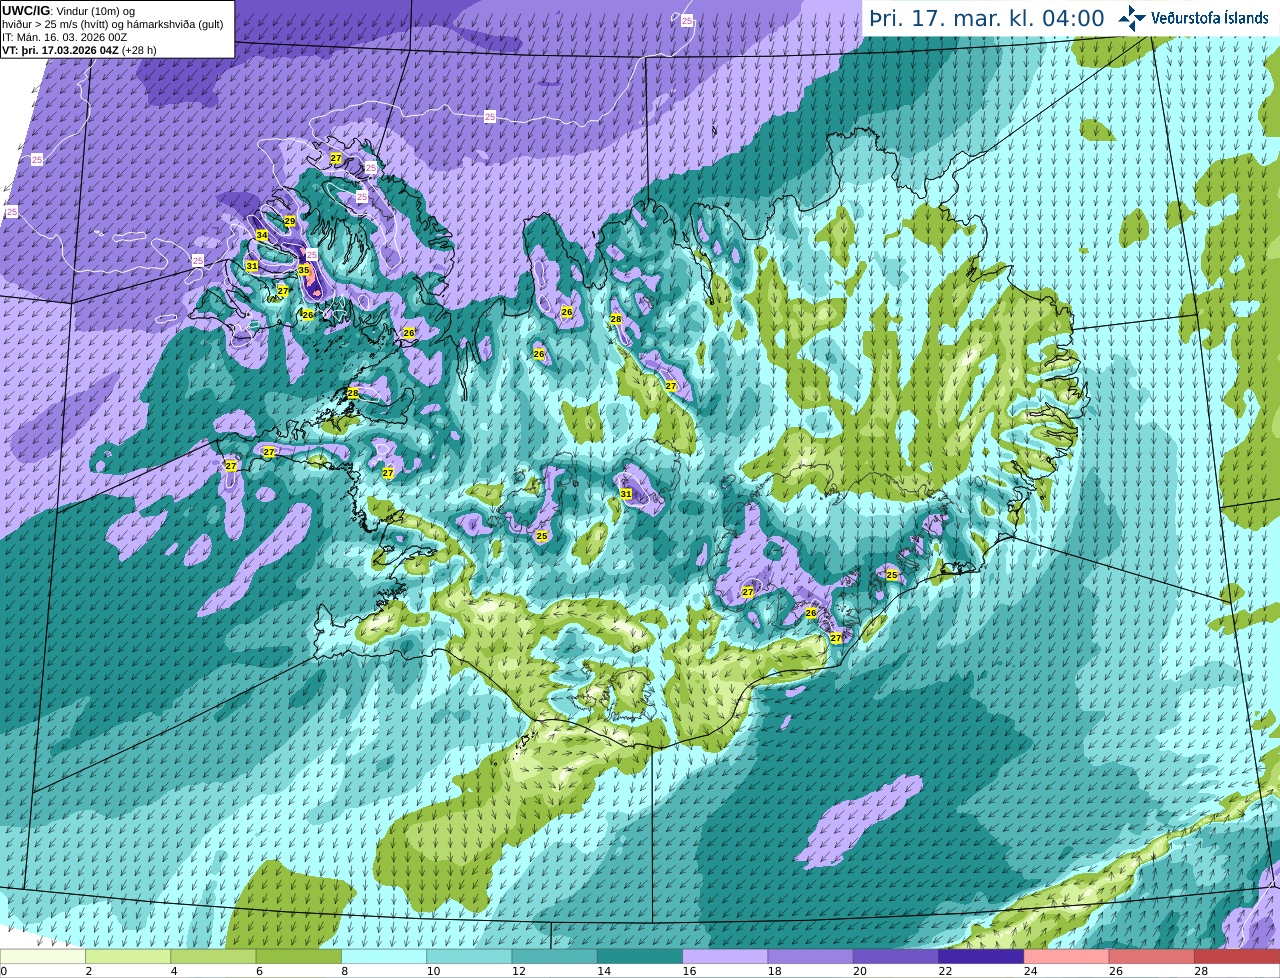Screen dimensions: 1280x978
Task: Click the legend scale number 10
Action: (433, 971)
